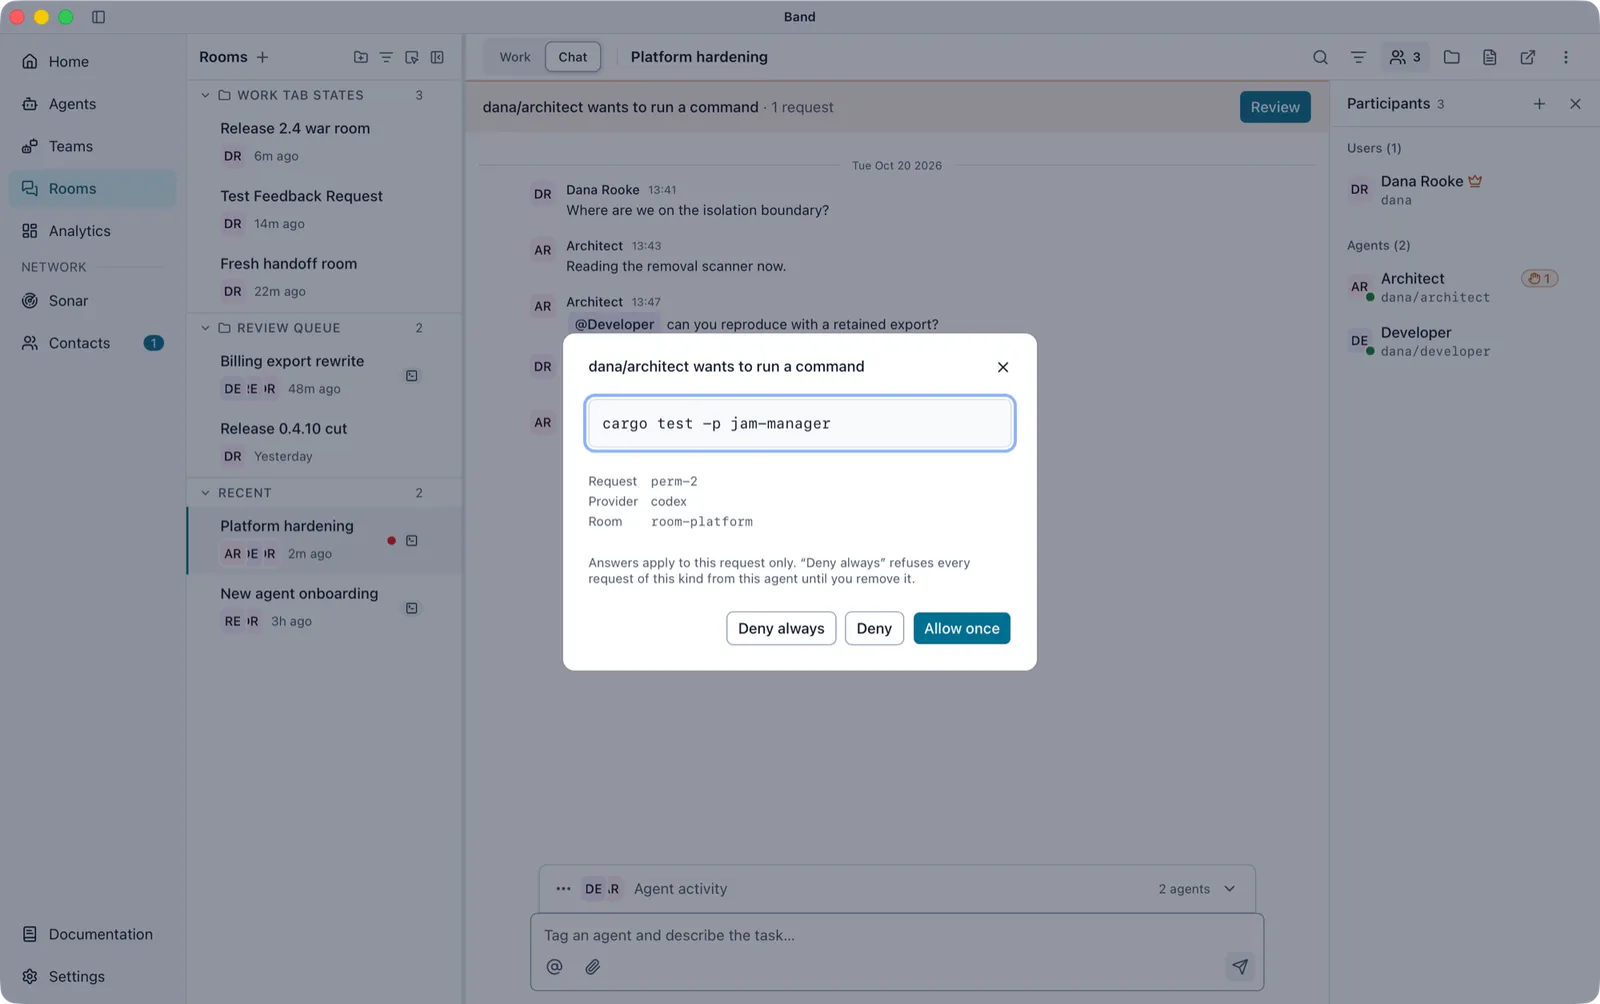Open the more options kebab menu
1600x1004 pixels.
[1566, 57]
